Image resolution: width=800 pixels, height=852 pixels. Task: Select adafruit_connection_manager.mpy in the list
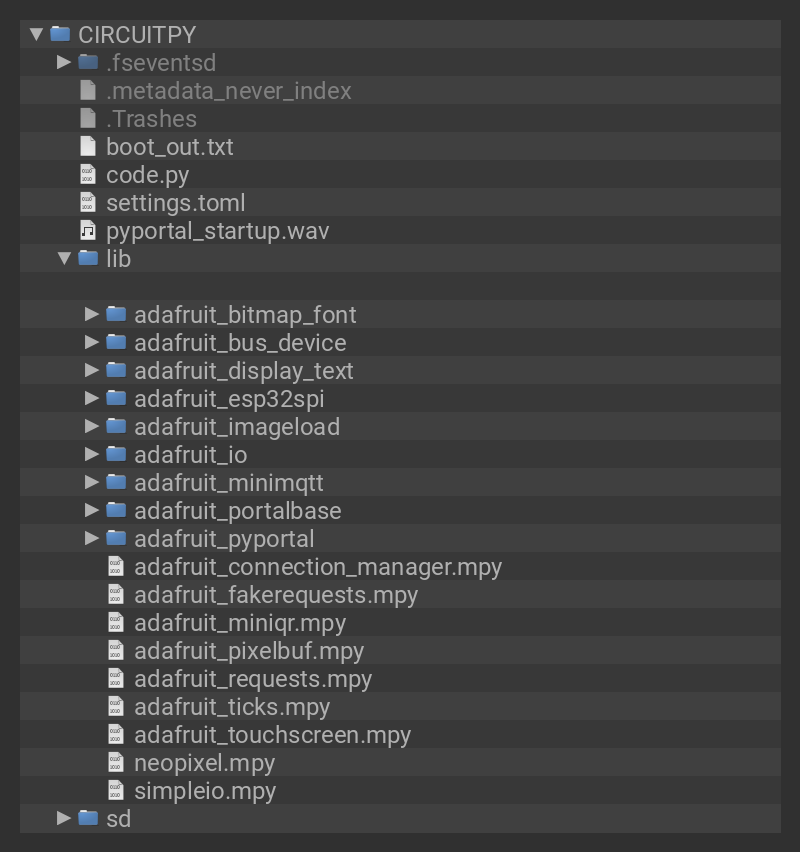(x=317, y=567)
